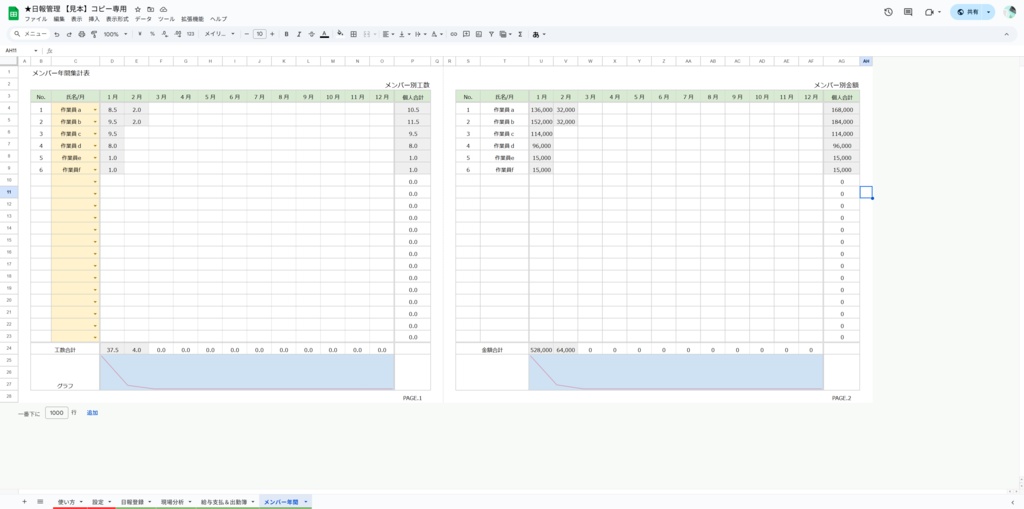1024x509 pixels.
Task: Decrease decimal places
Action: tap(165, 34)
